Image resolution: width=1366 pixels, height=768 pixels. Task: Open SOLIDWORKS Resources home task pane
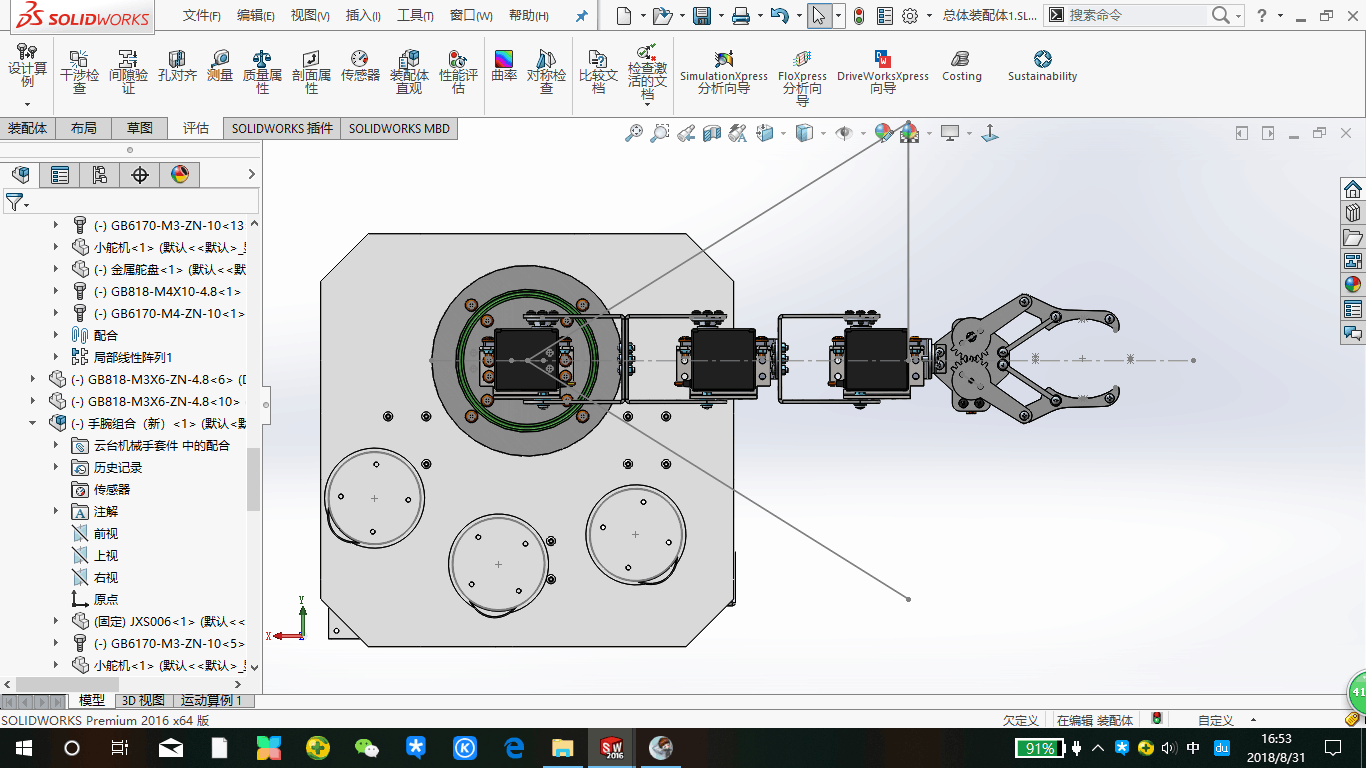click(1353, 189)
